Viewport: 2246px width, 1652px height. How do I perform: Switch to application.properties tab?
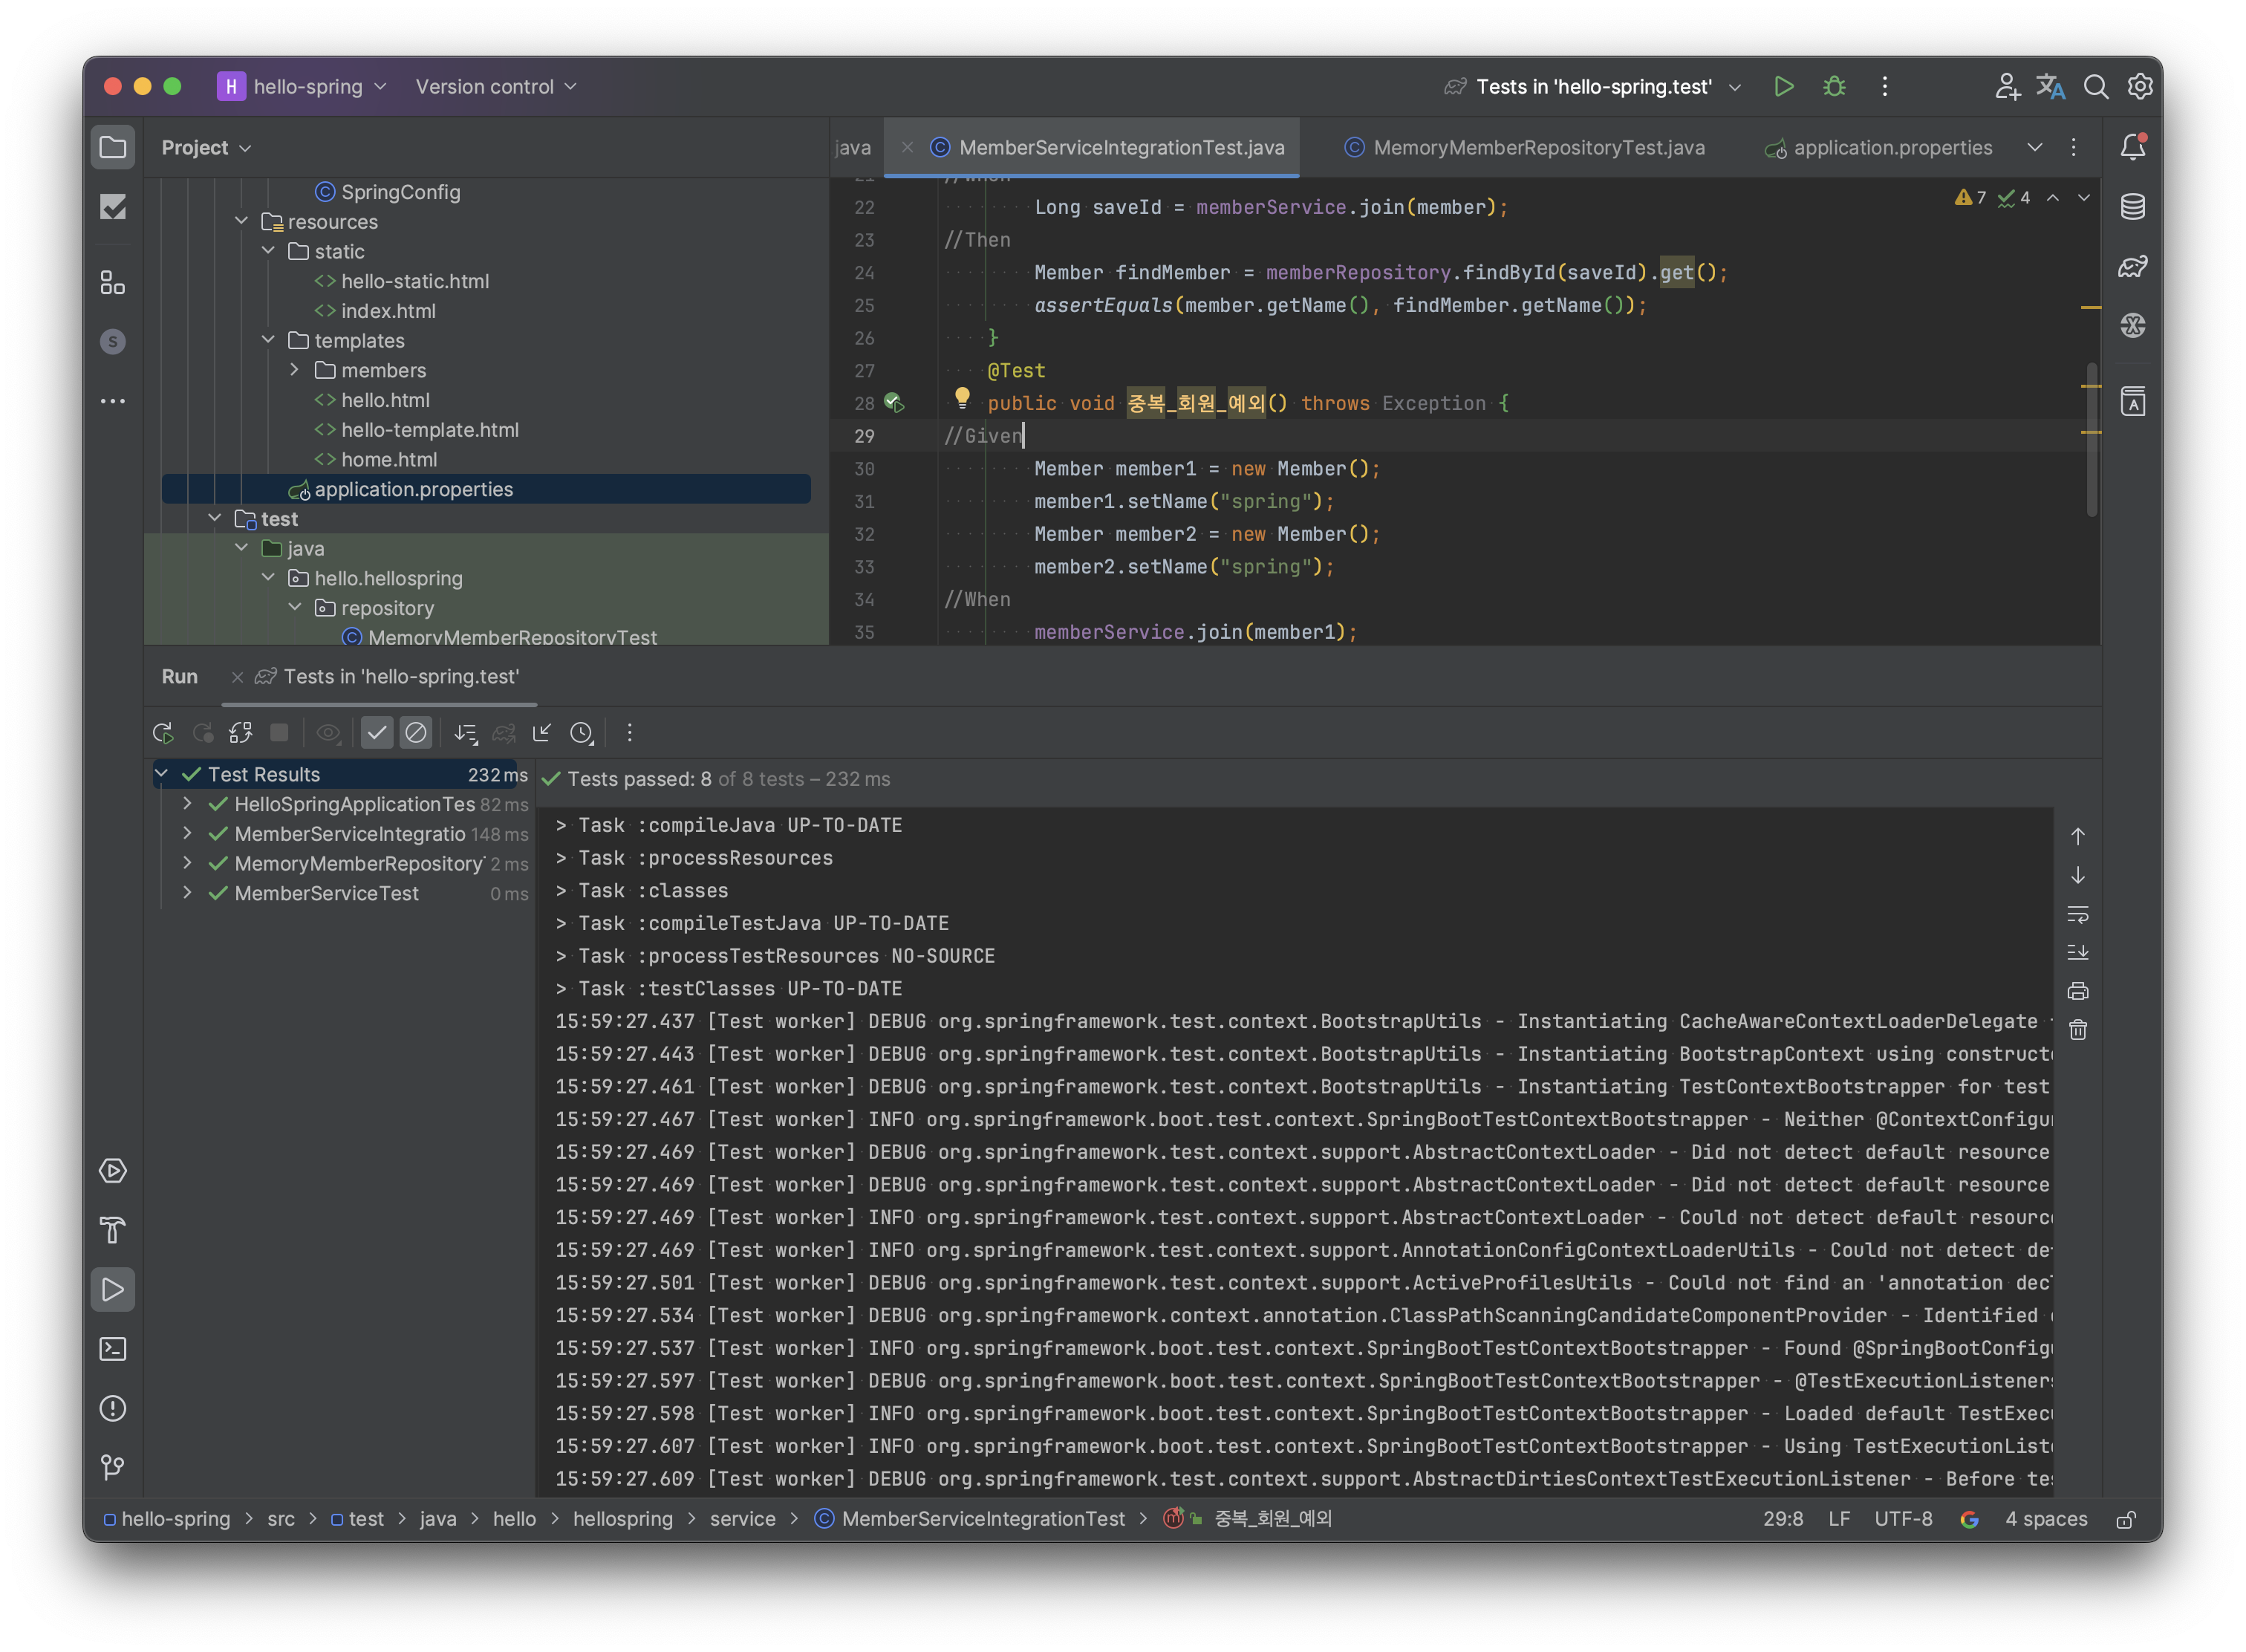(x=1878, y=148)
